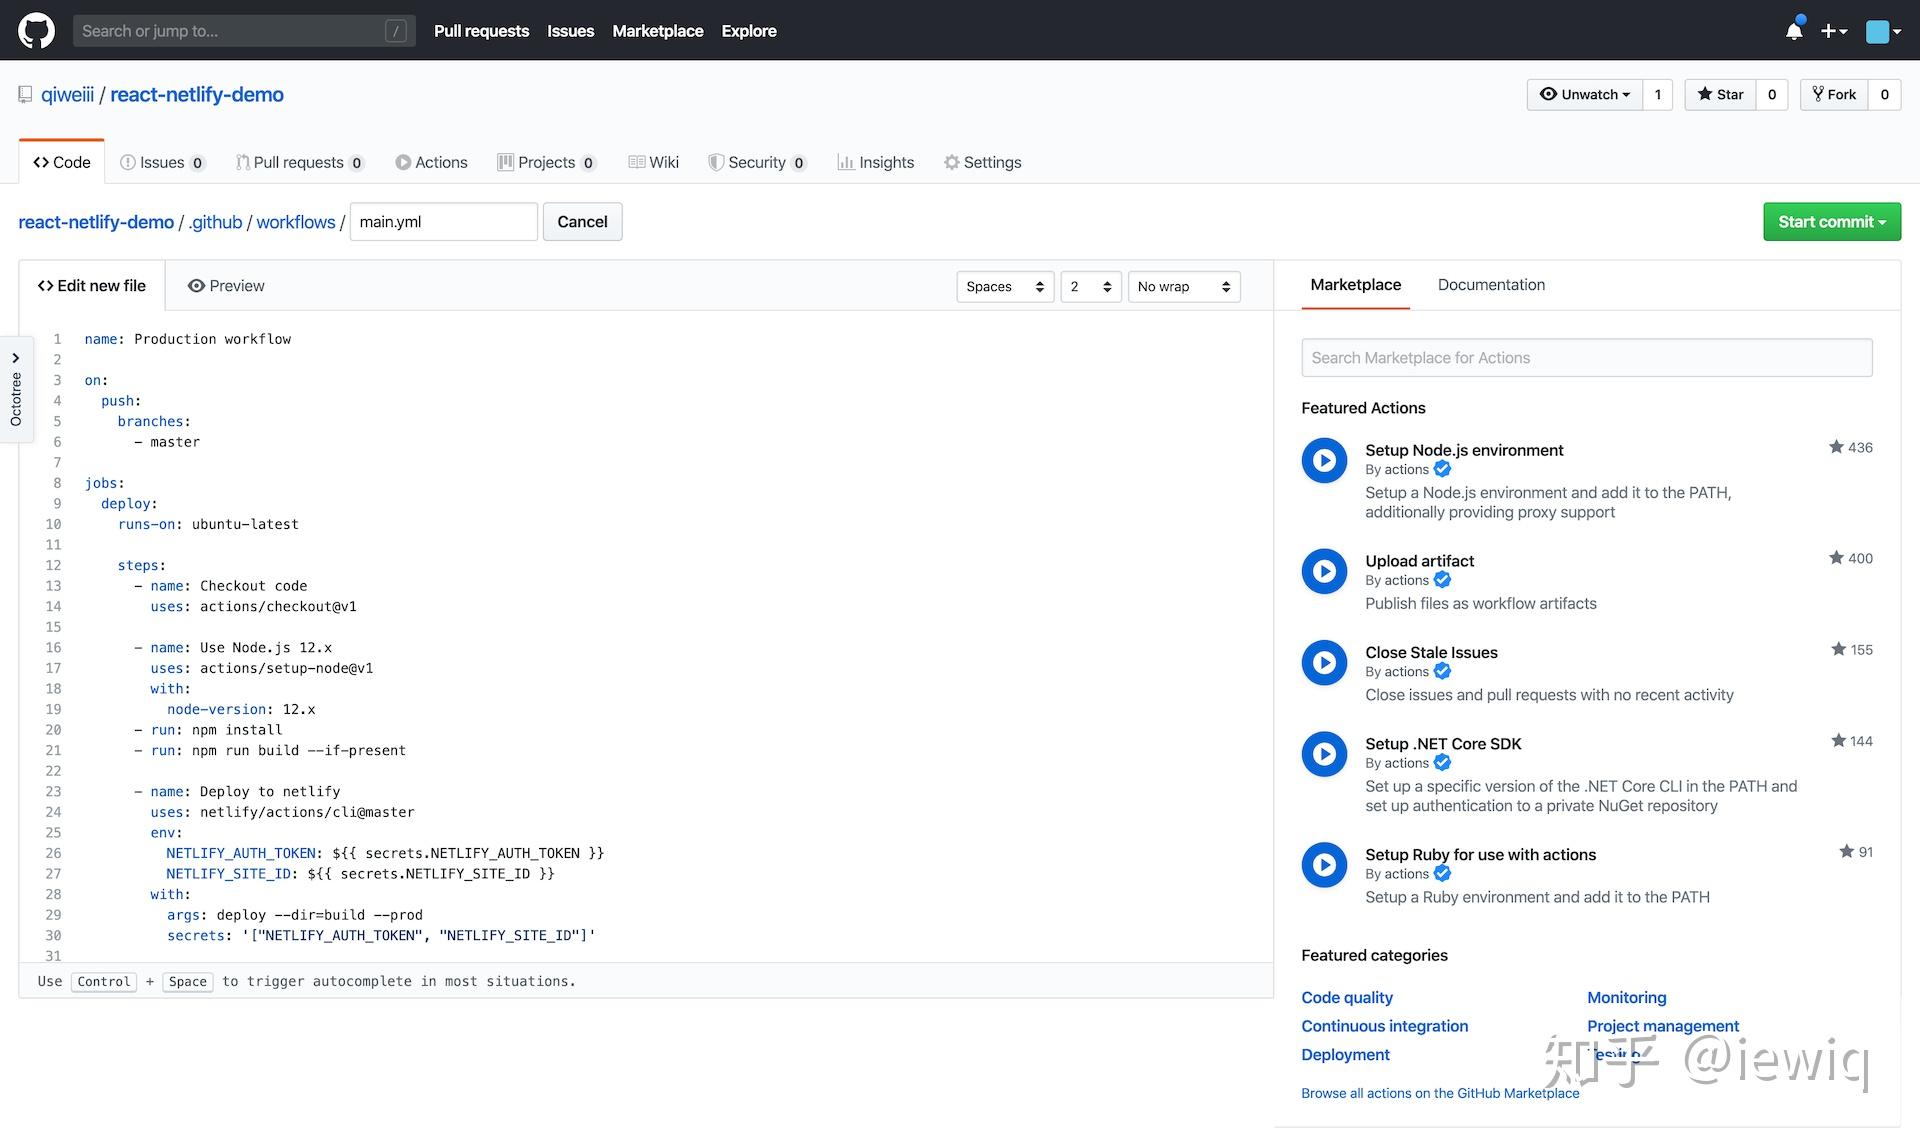This screenshot has height=1146, width=1920.
Task: Click the Upload artifact action icon
Action: point(1324,571)
